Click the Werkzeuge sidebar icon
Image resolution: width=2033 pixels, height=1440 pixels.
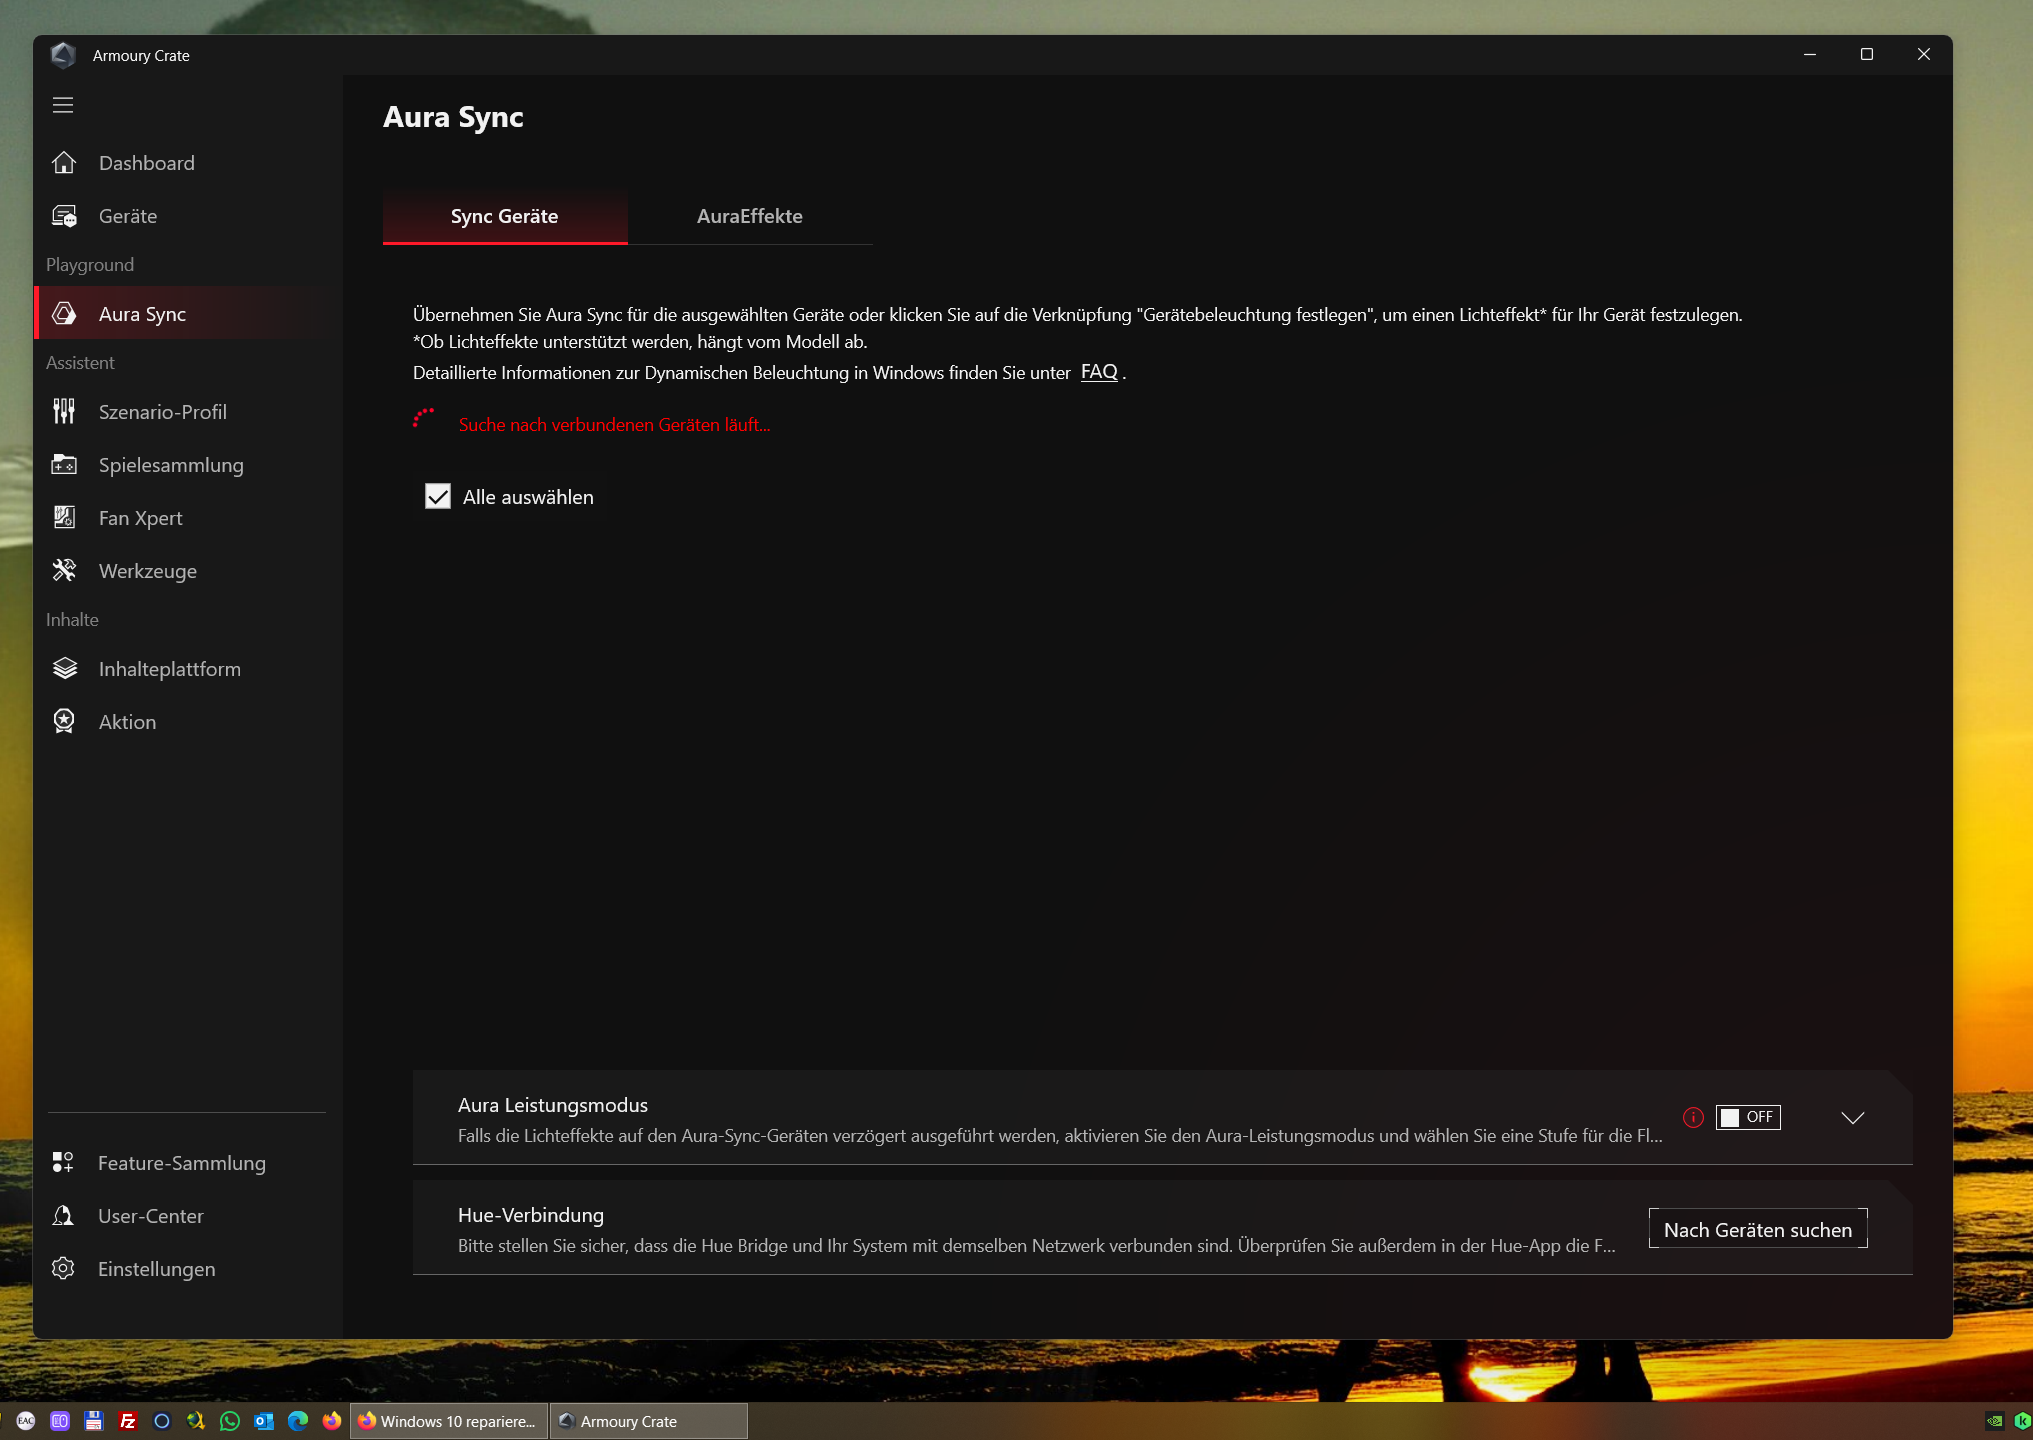[x=64, y=570]
